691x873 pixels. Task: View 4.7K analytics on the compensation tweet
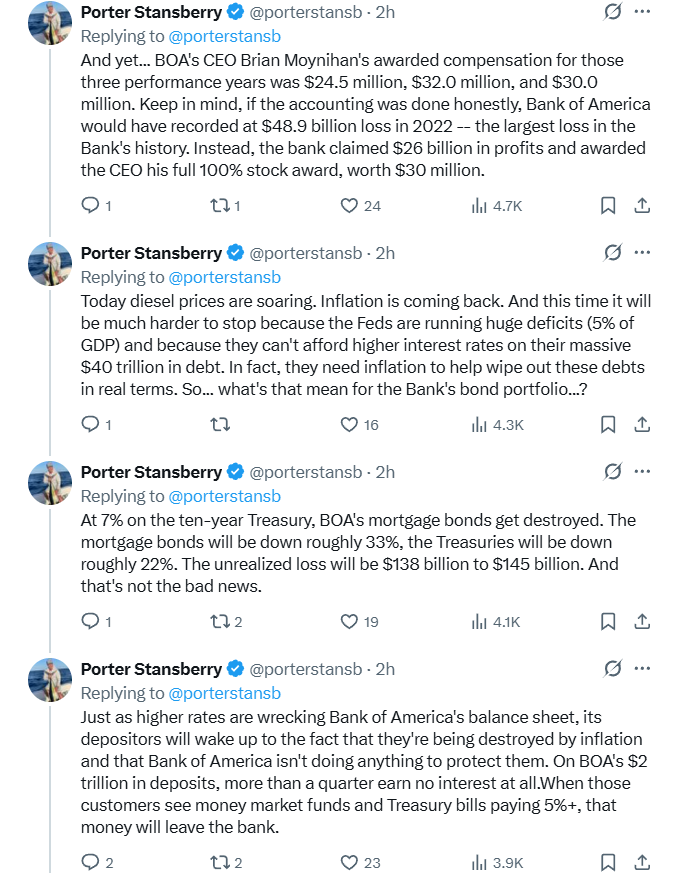[497, 206]
